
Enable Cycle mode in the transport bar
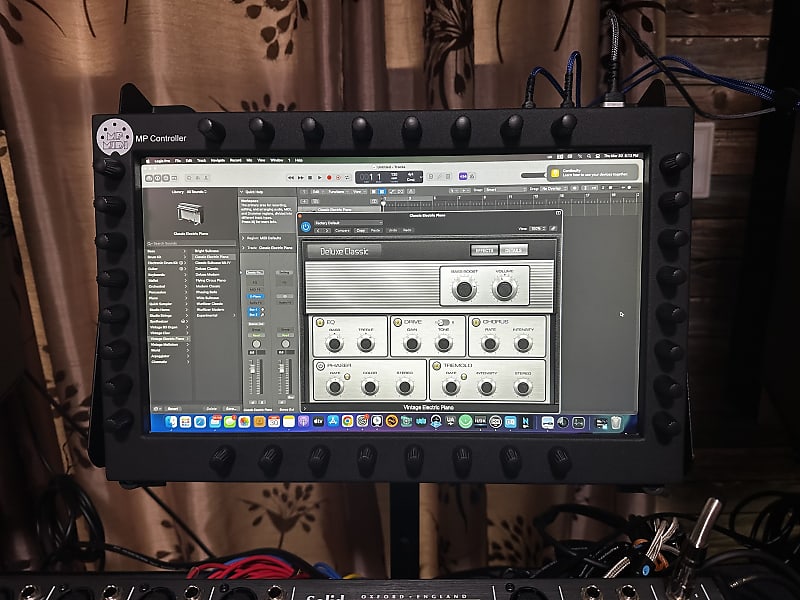(339, 177)
